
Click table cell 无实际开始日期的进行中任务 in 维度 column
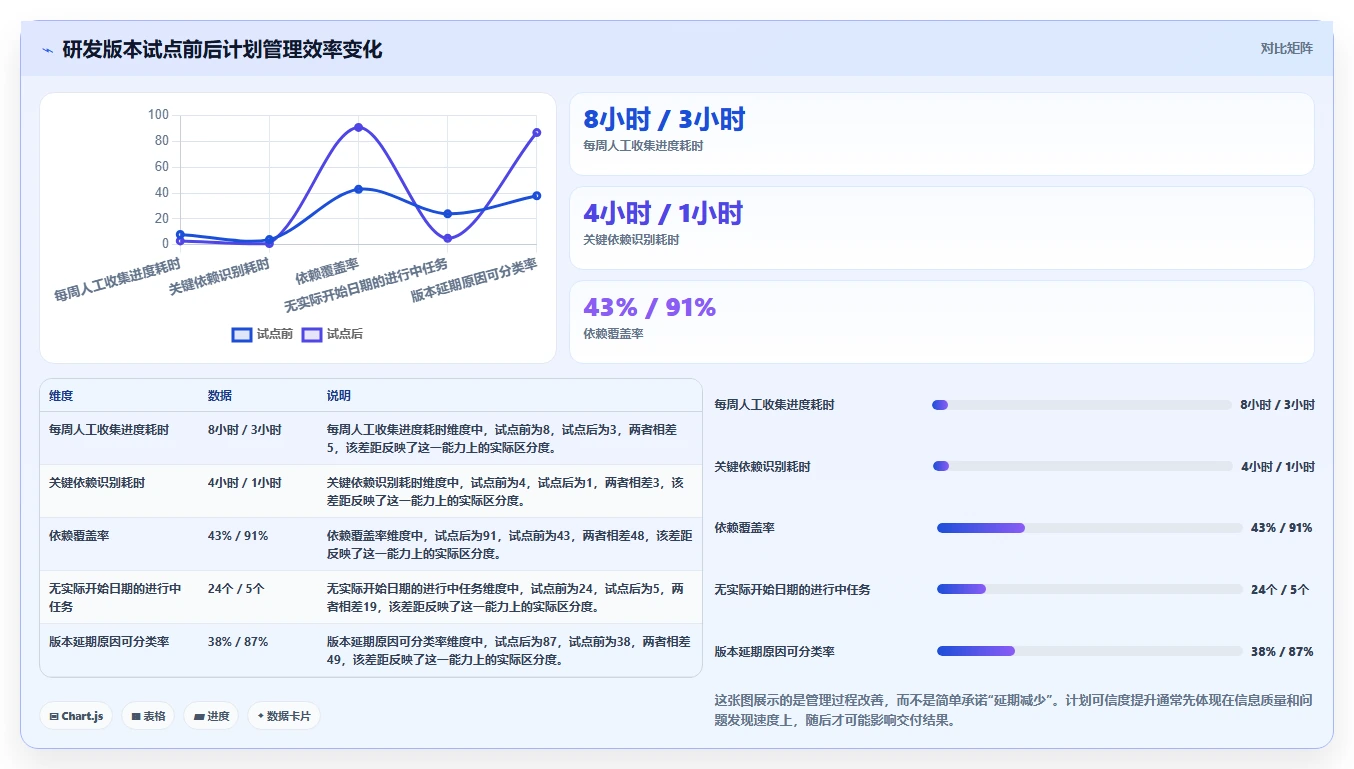tap(115, 597)
